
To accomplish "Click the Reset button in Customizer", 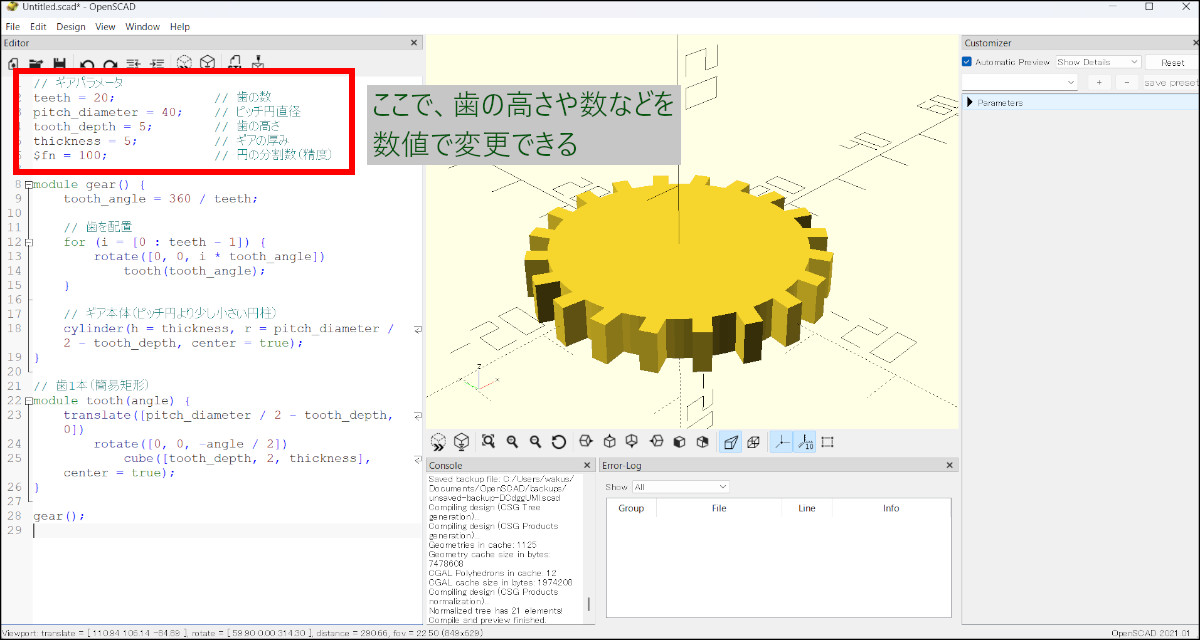I will [1172, 62].
